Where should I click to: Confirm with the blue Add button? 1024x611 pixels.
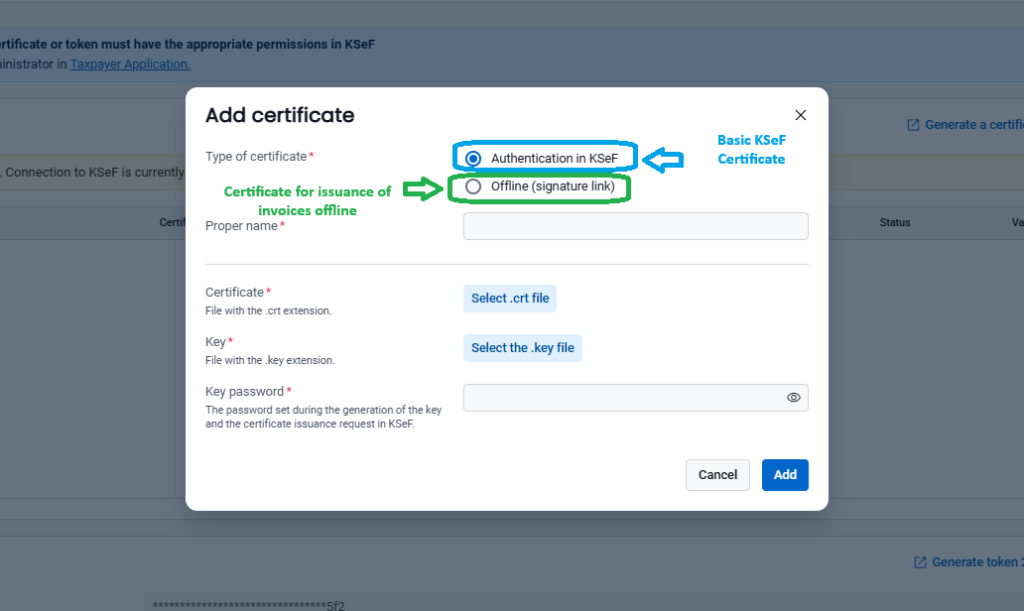[784, 475]
